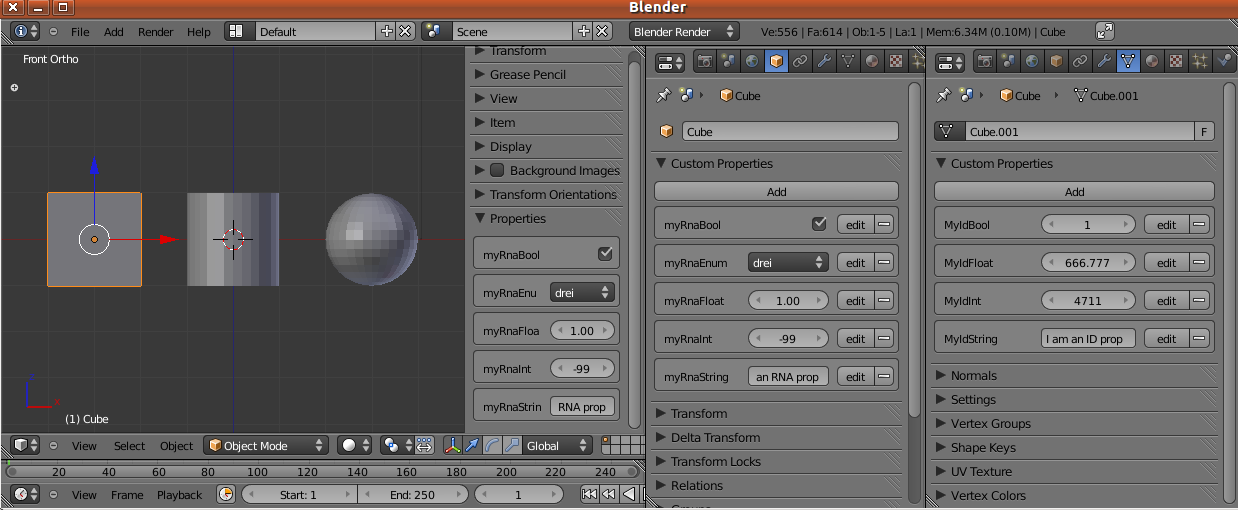Open Scene tab in right properties editor
This screenshot has width=1238, height=510.
tap(1009, 62)
